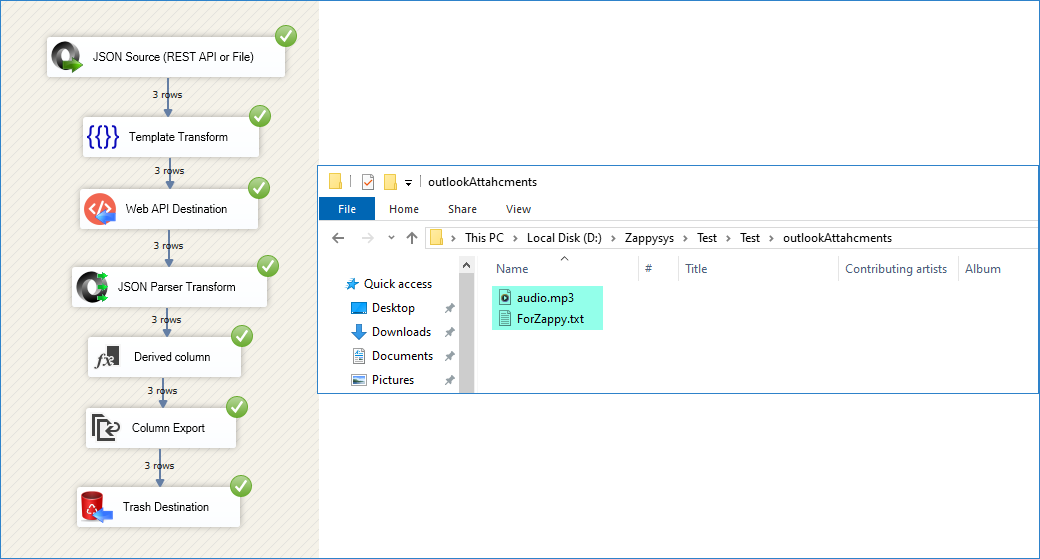Viewport: 1040px width, 559px height.
Task: Click the Back navigation arrow
Action: pos(338,238)
